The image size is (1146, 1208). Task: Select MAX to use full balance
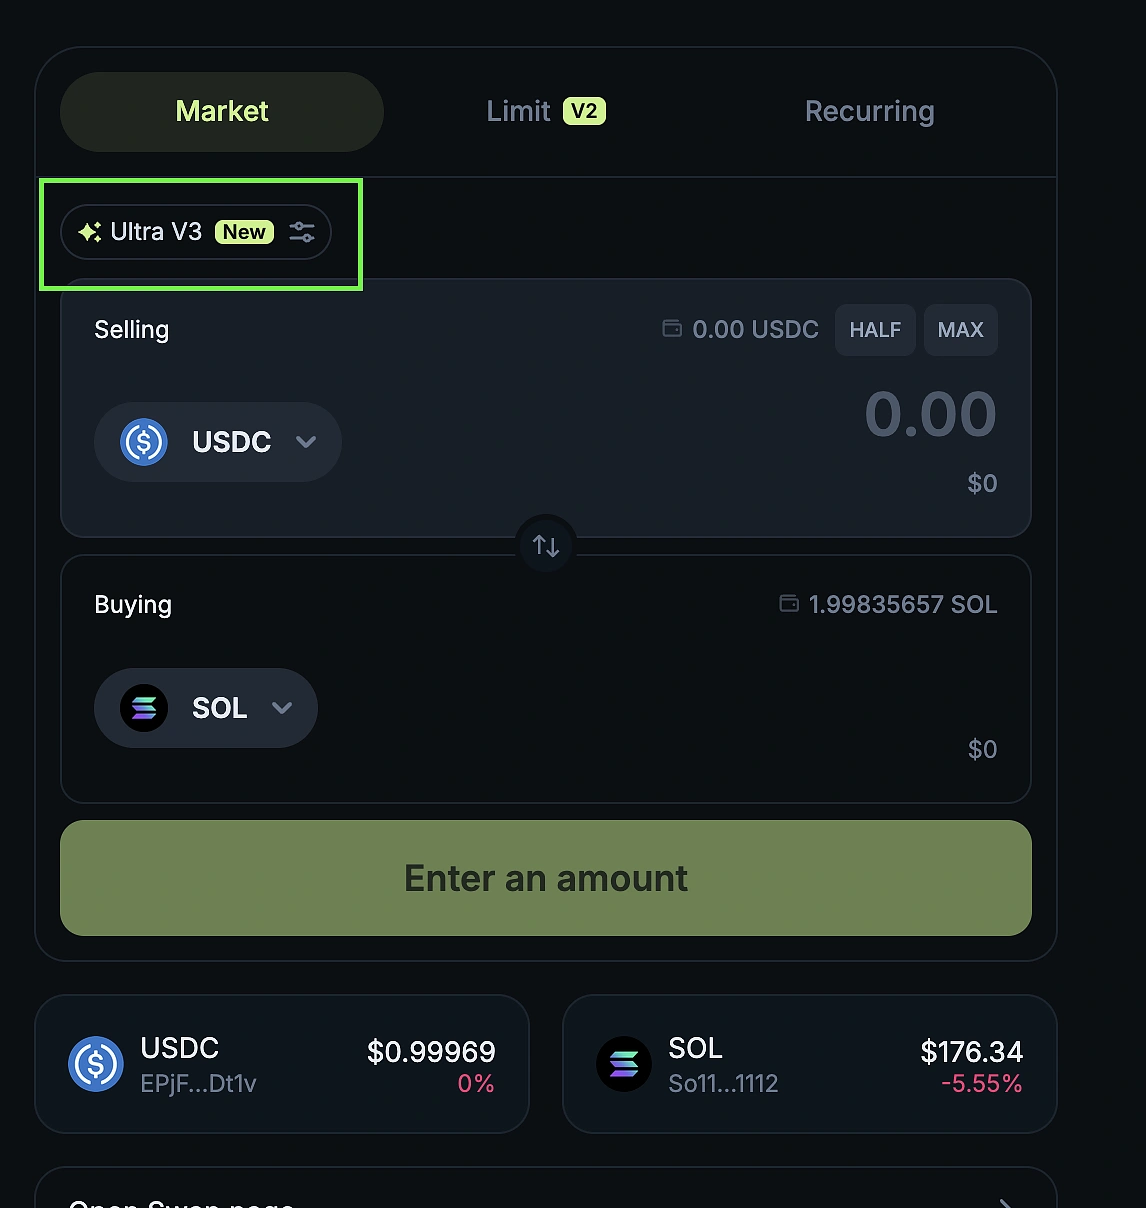pyautogui.click(x=960, y=329)
